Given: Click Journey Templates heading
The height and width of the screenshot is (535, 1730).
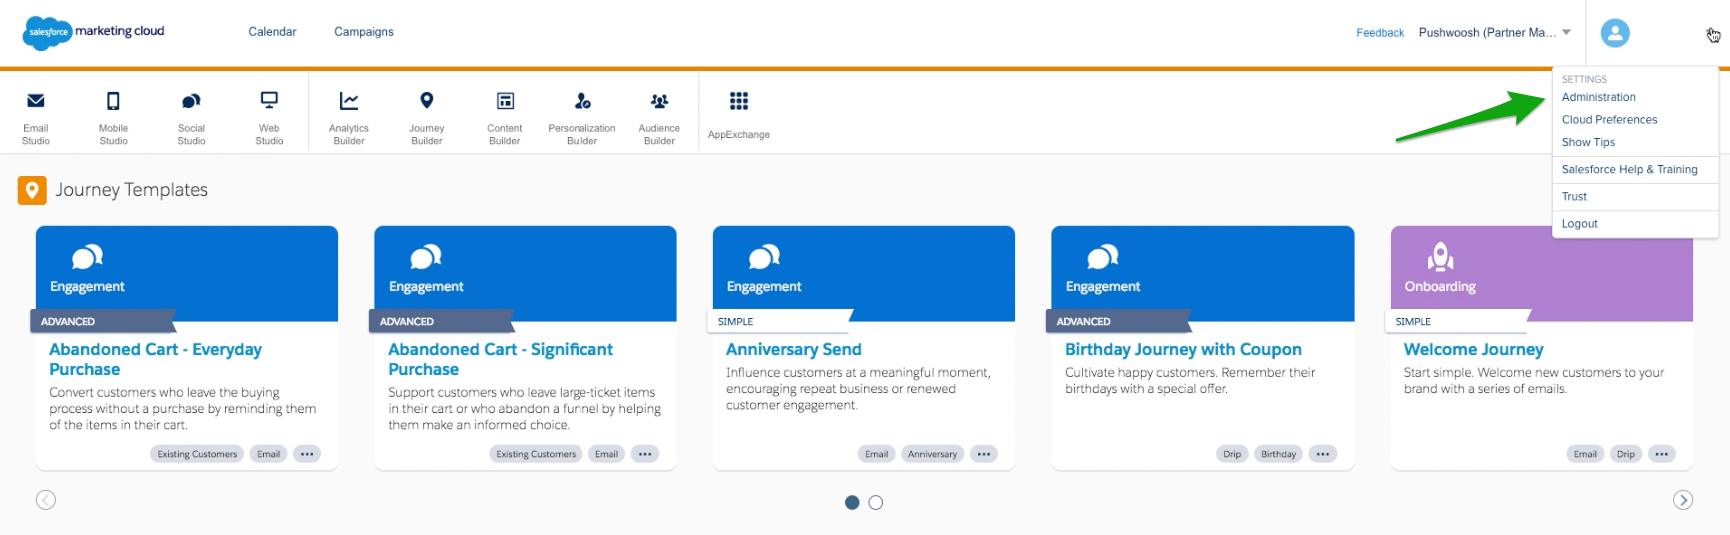Looking at the screenshot, I should 131,190.
